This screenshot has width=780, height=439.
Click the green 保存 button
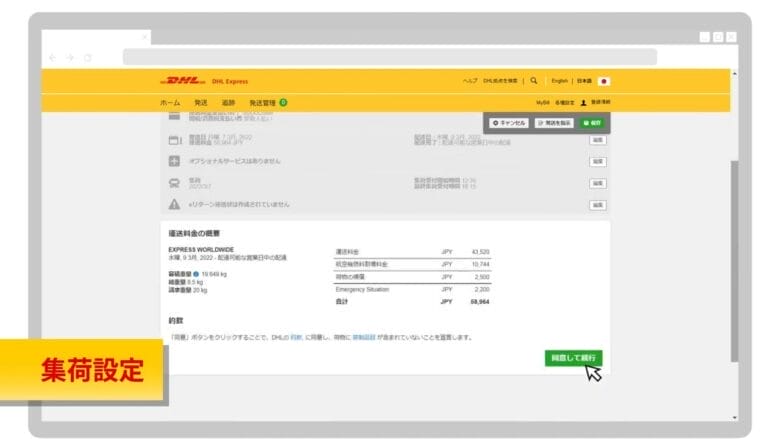pos(592,123)
